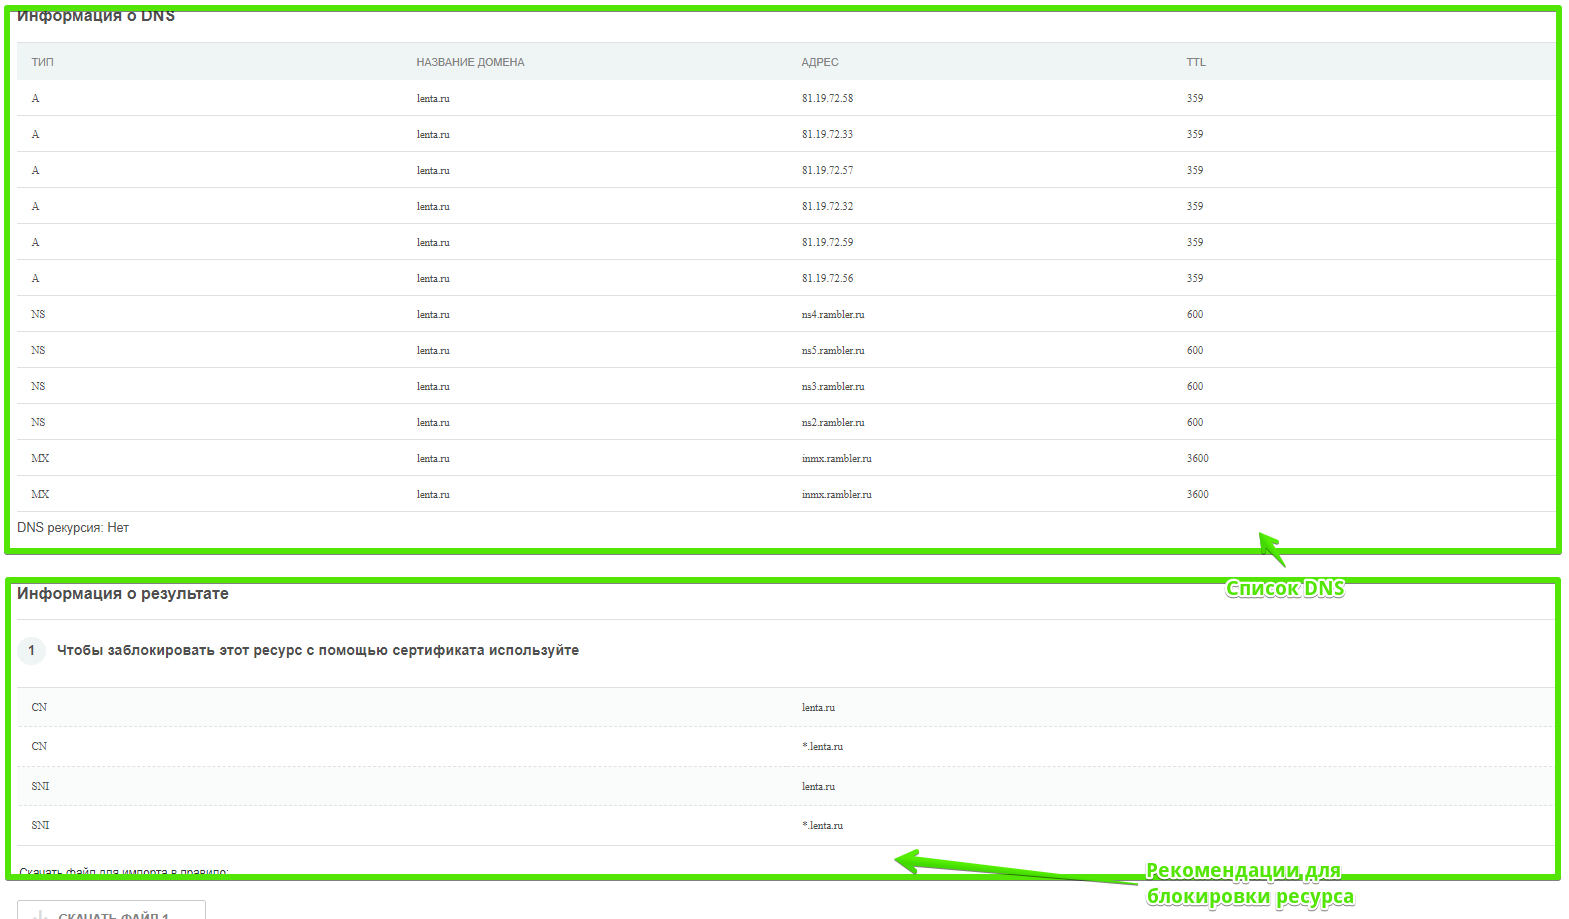Click the address 81.19.72.57
This screenshot has height=919, width=1569.
[x=827, y=170]
